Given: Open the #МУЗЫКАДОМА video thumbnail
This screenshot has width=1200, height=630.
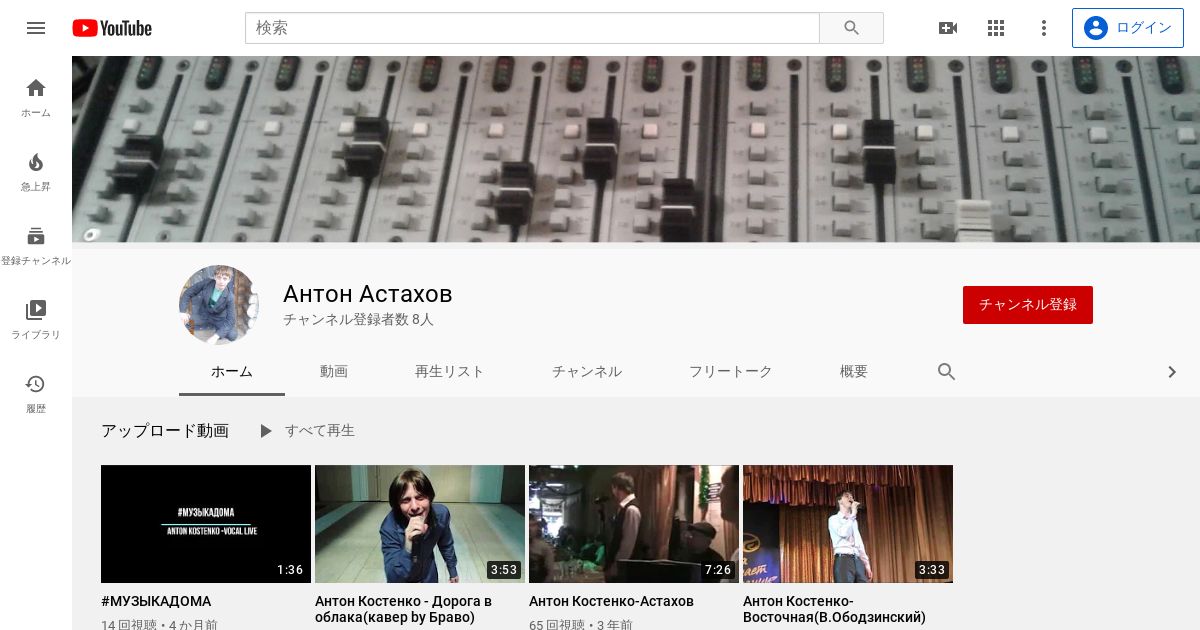Looking at the screenshot, I should coord(206,524).
